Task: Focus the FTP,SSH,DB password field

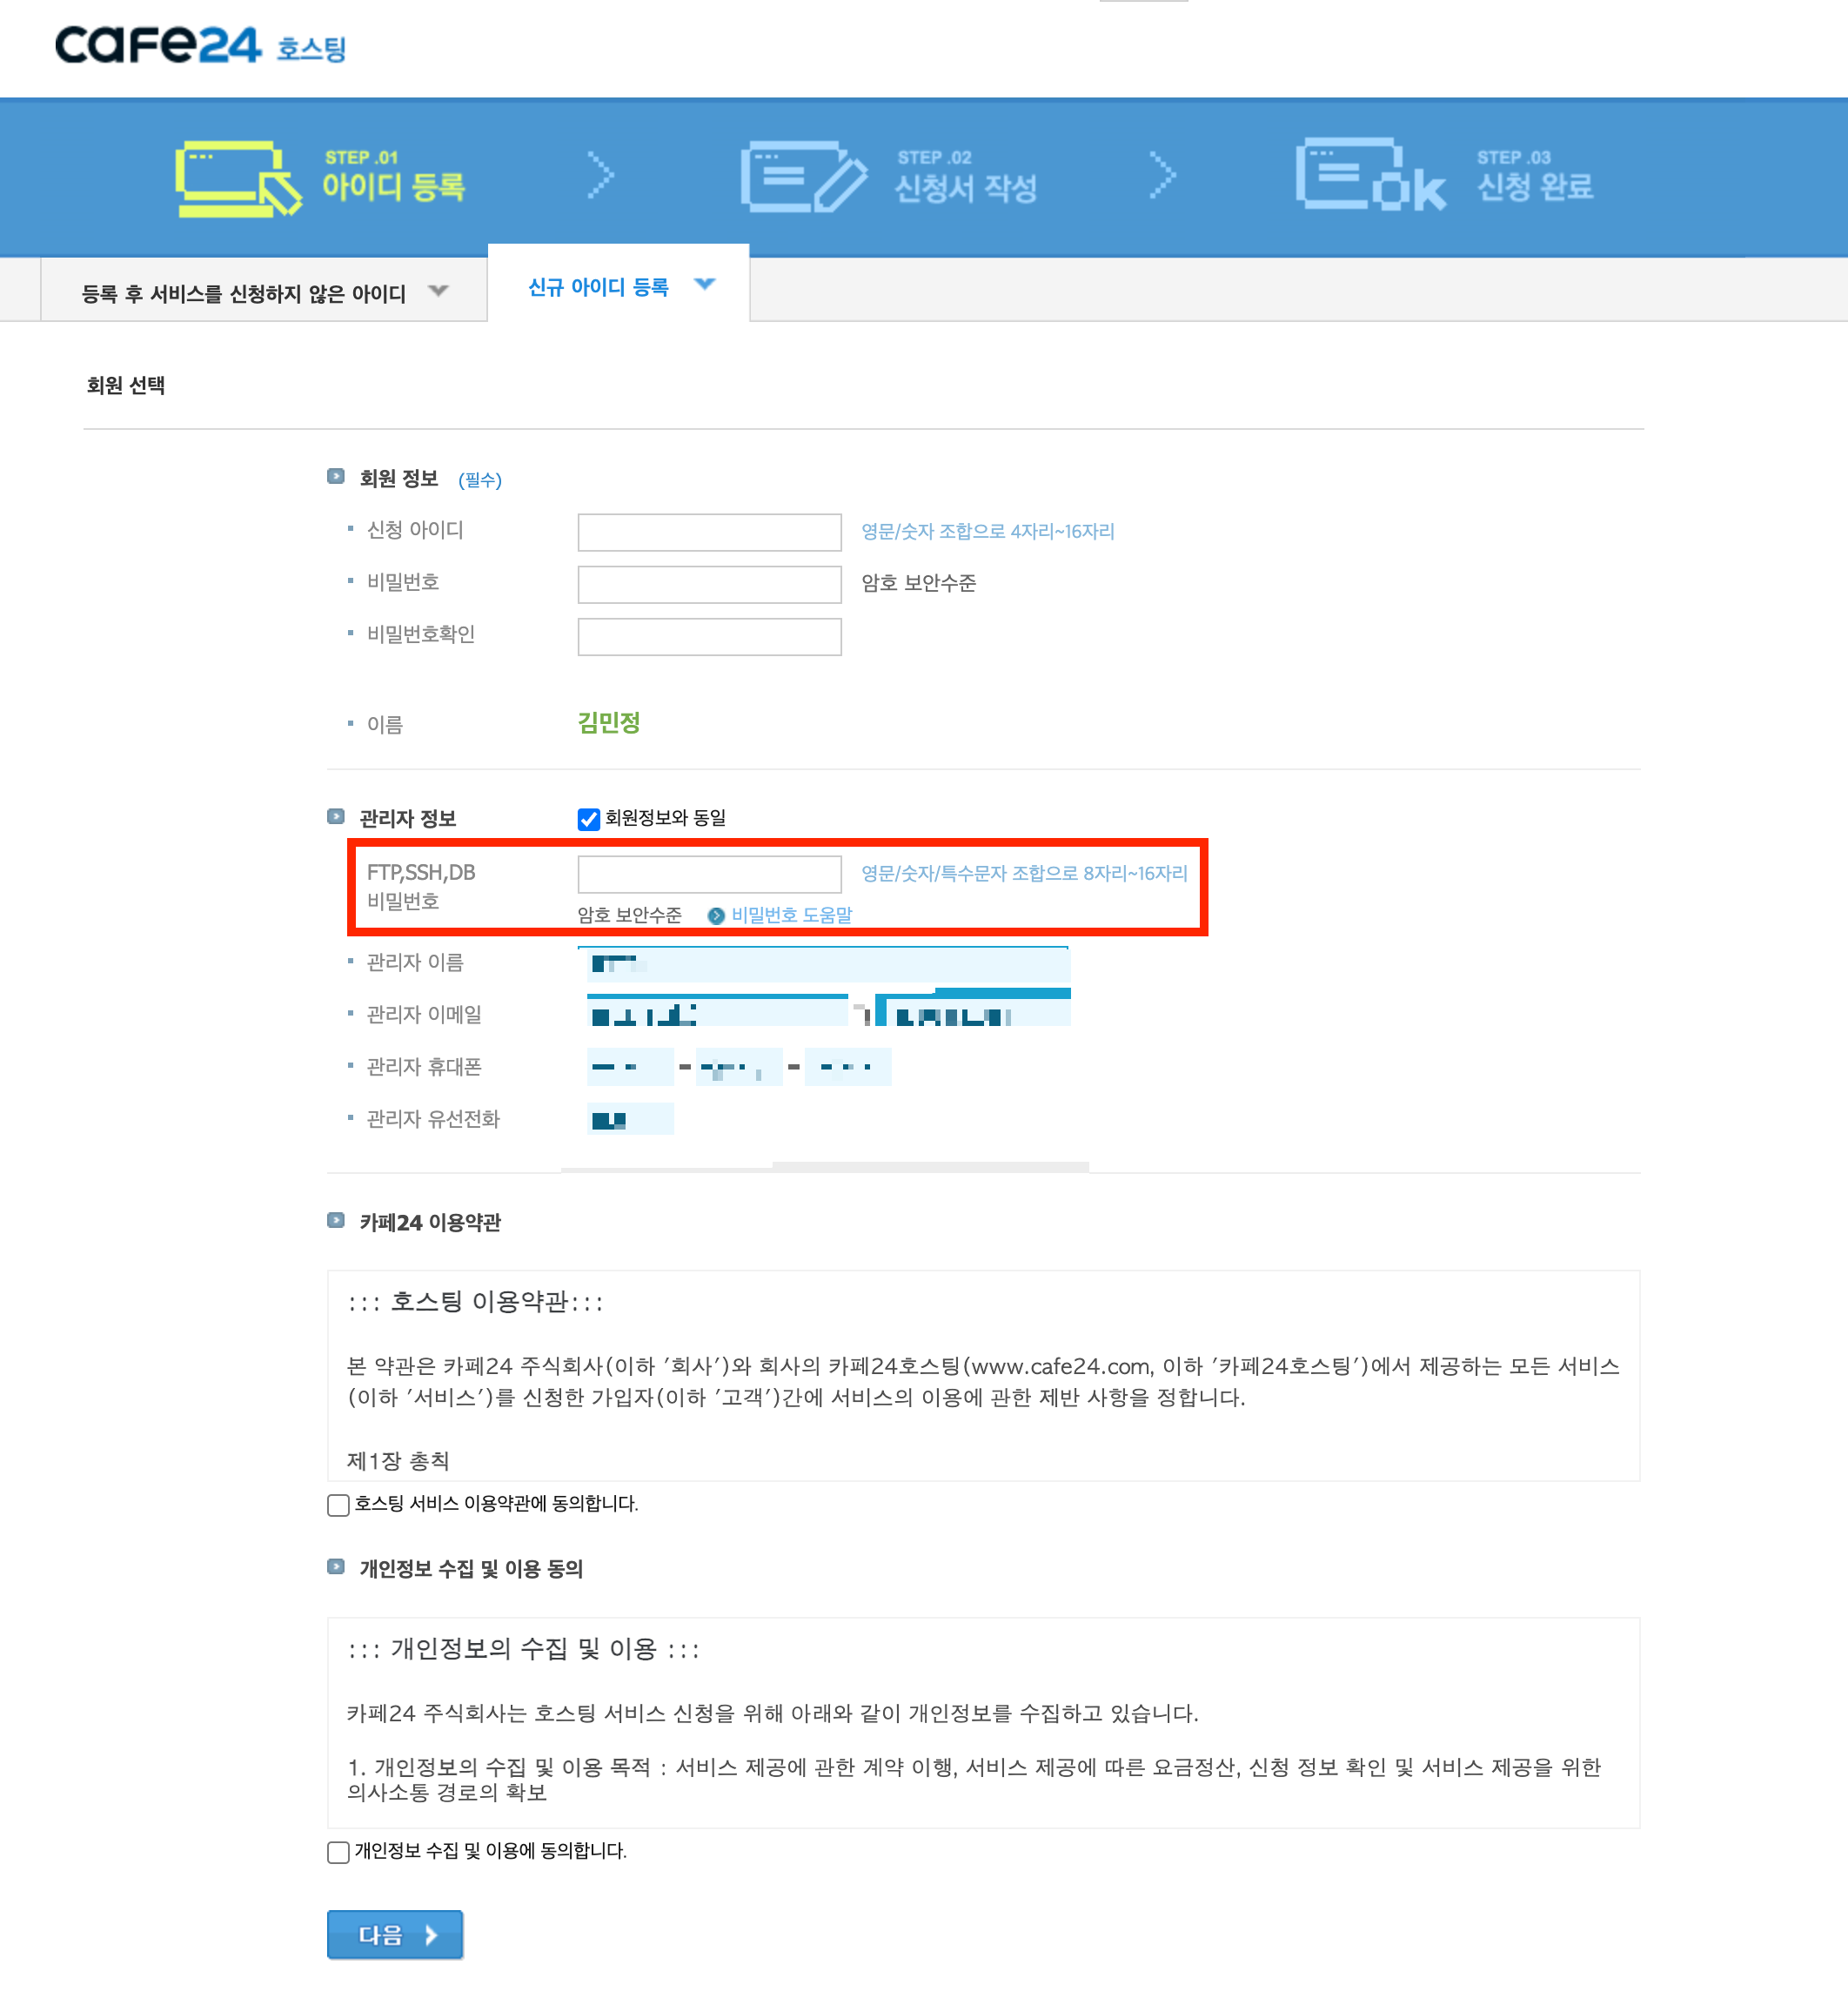Action: coord(709,874)
